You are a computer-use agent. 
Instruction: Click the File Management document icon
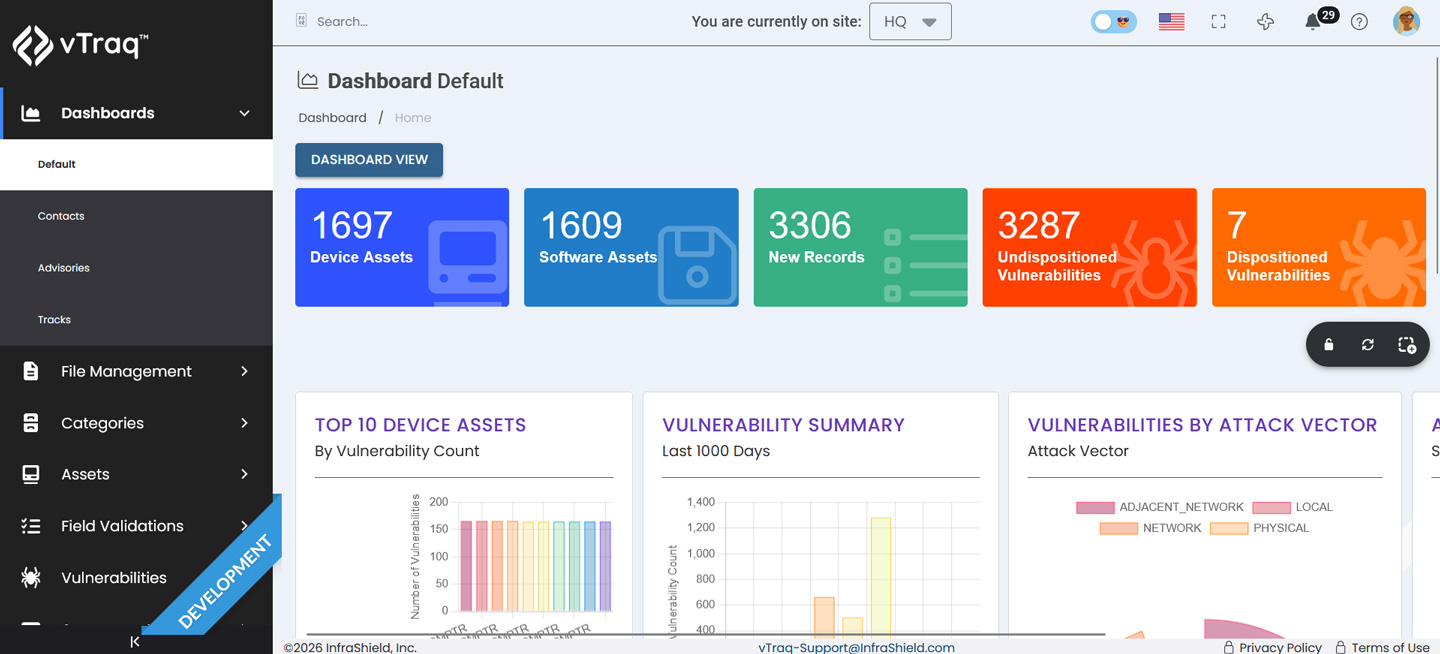[31, 371]
